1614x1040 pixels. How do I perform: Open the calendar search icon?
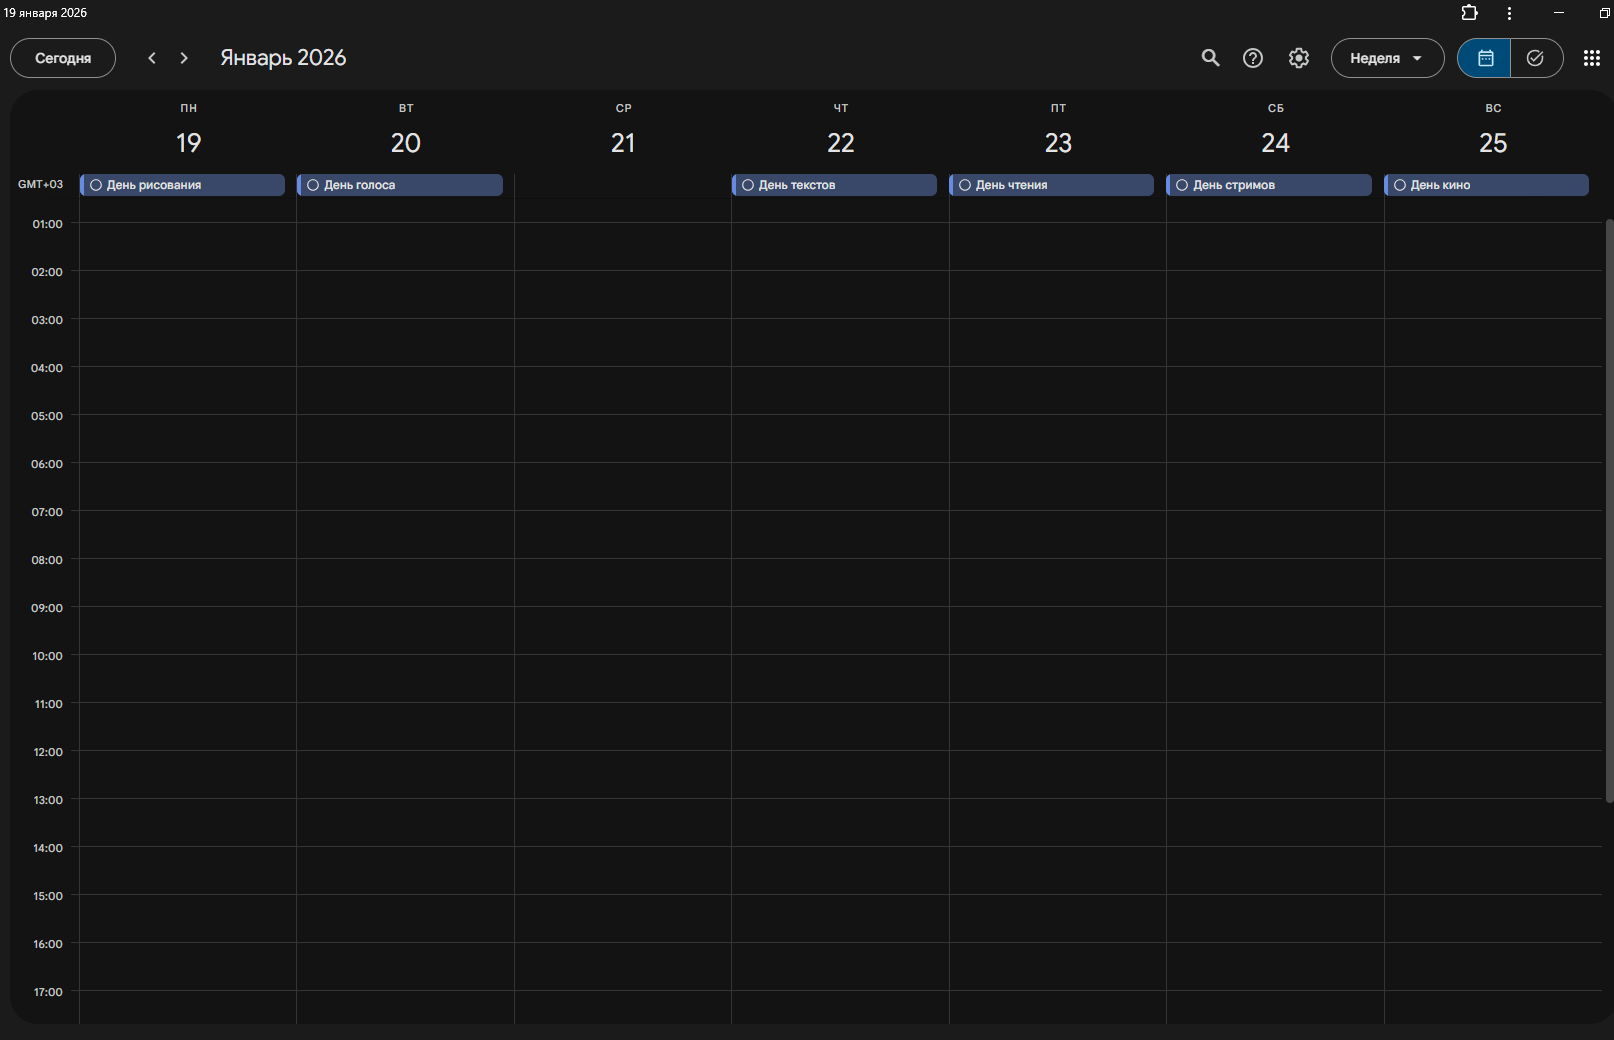(1210, 58)
